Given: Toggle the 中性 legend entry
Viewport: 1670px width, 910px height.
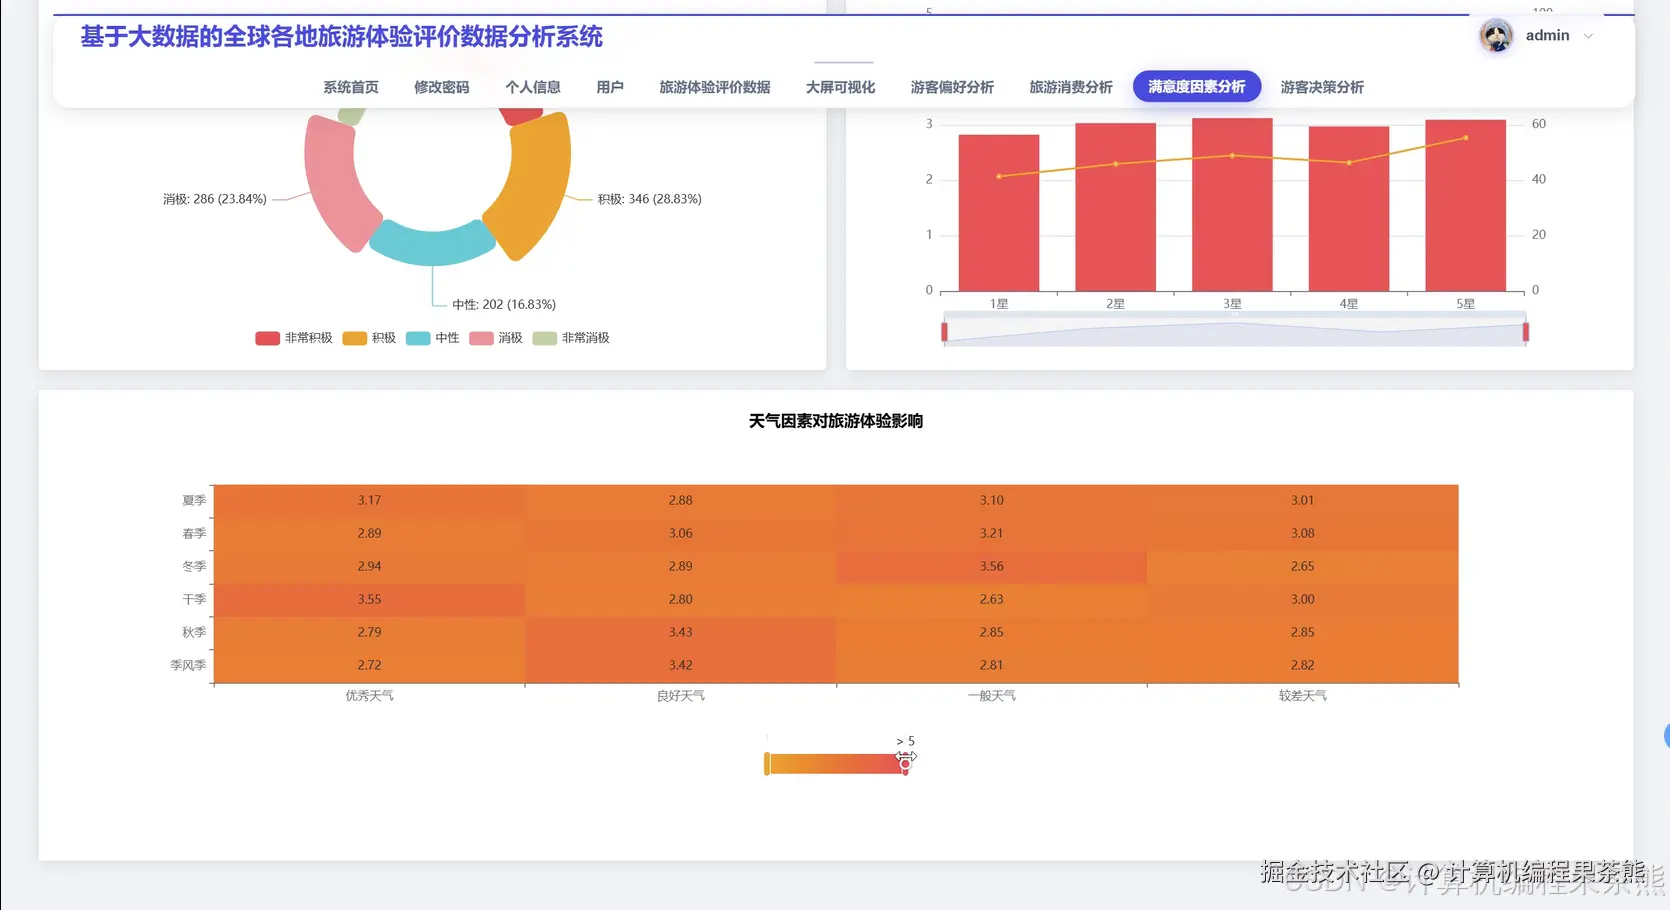Looking at the screenshot, I should 432,338.
